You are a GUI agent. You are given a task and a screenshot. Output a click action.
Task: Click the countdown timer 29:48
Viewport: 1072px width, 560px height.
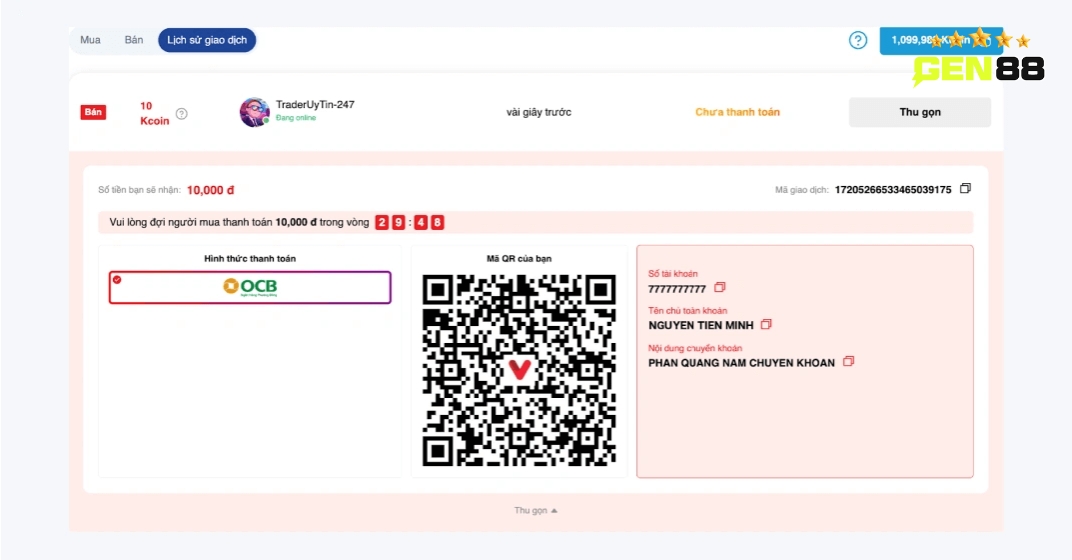[x=410, y=222]
